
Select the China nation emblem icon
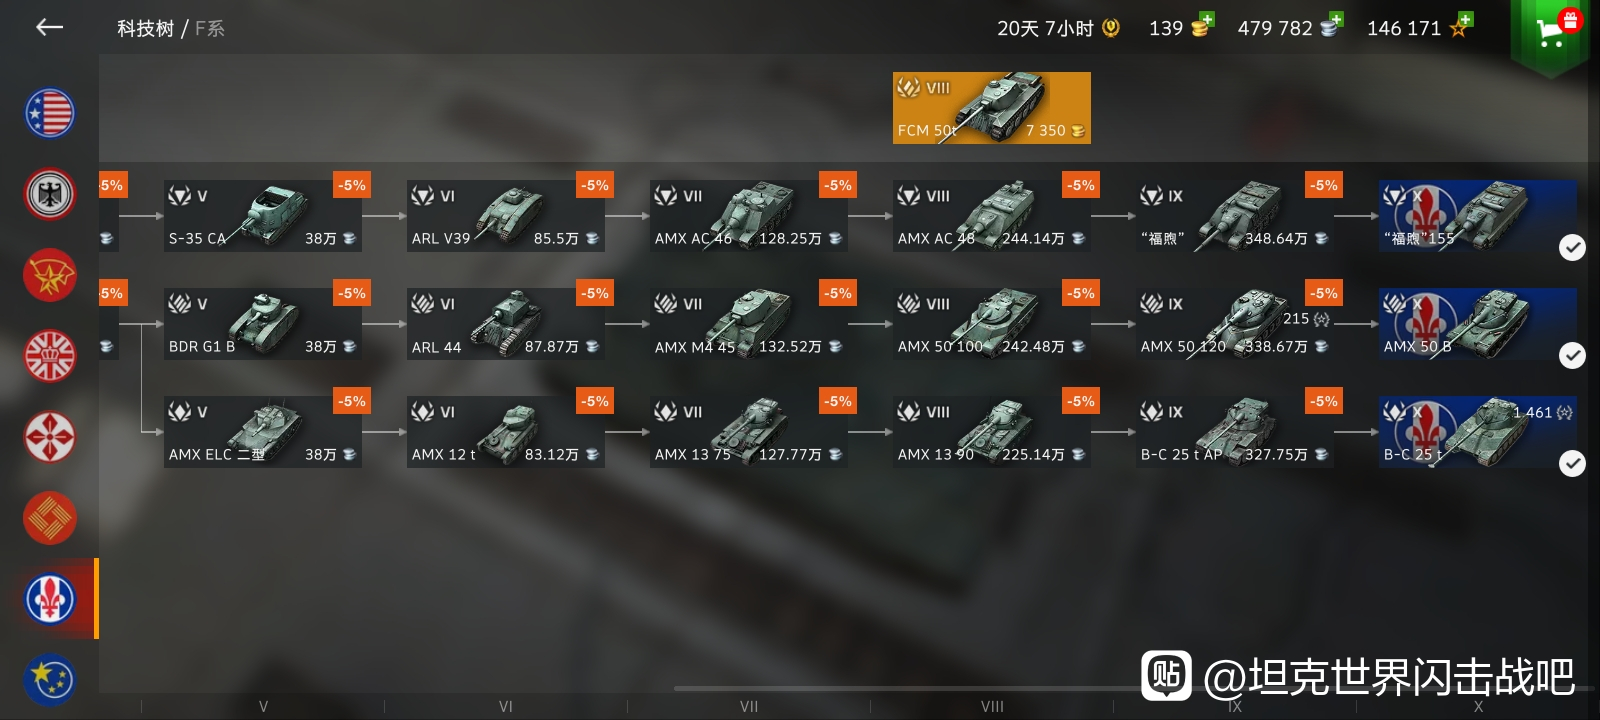(49, 518)
